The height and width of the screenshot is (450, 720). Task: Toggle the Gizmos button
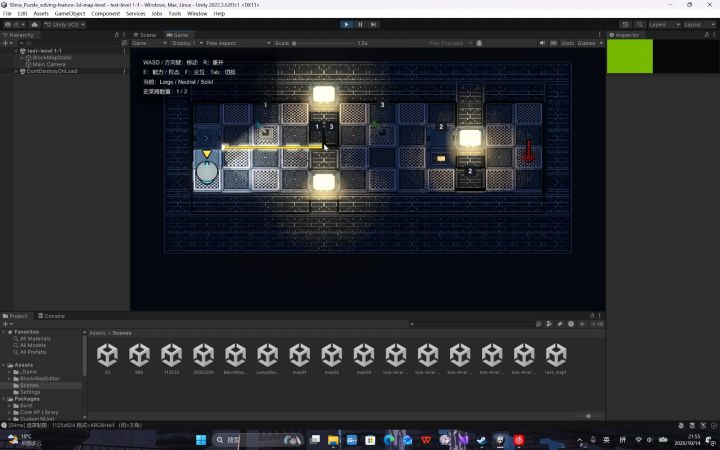coord(586,43)
